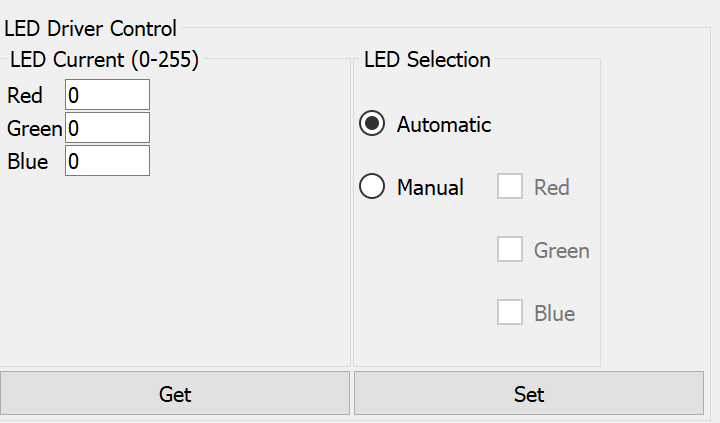This screenshot has width=720, height=423.
Task: Click the LED Current (0-255) group heading
Action: (104, 60)
